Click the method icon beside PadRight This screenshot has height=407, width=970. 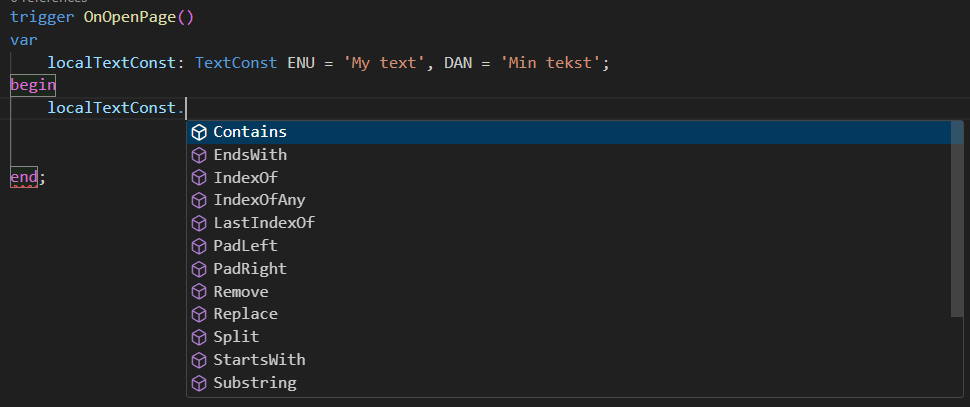pyautogui.click(x=199, y=269)
